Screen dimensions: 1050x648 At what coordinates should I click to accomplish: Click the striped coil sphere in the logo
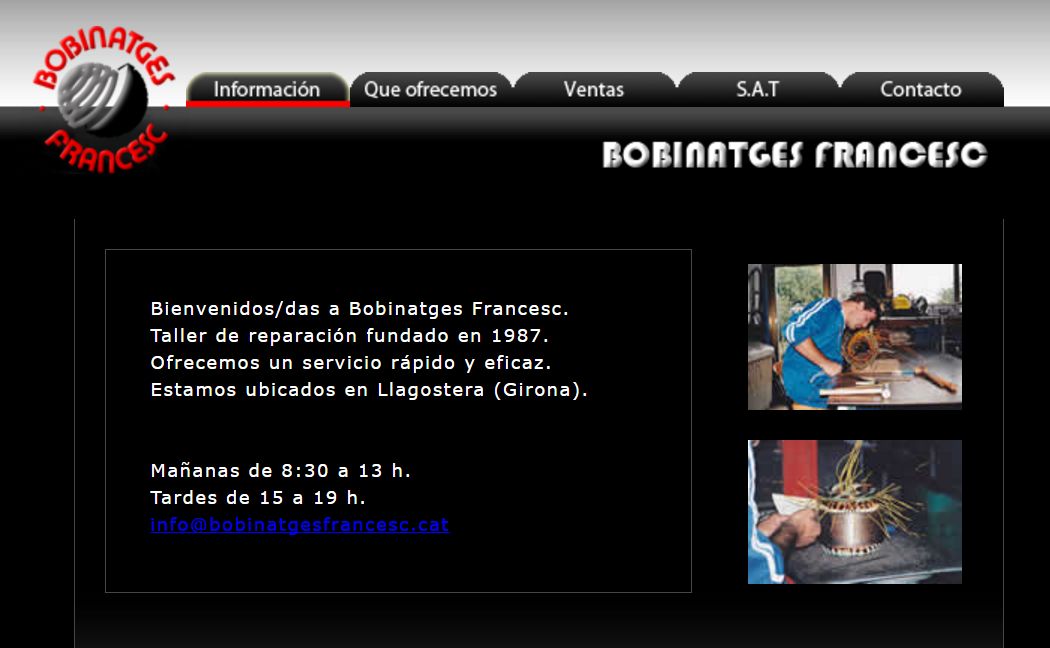tap(102, 98)
